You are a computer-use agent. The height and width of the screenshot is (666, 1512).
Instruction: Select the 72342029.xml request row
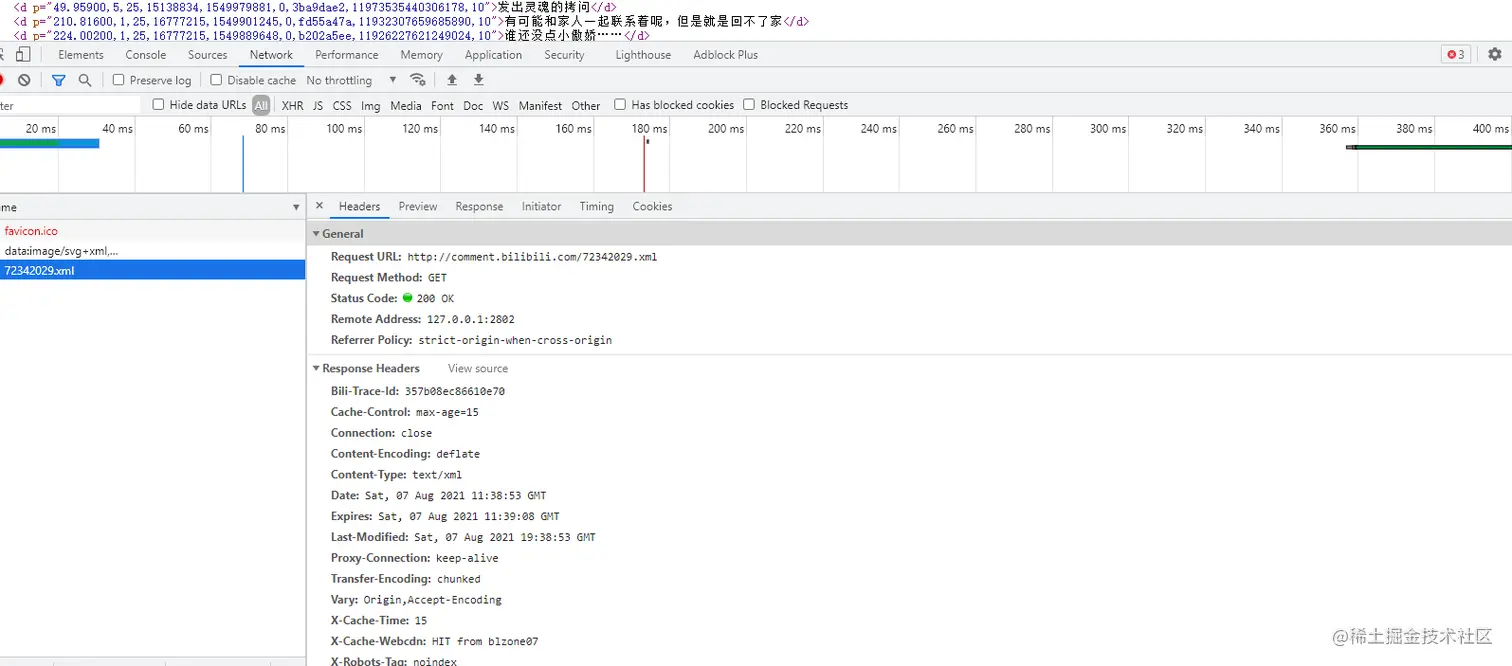(x=152, y=270)
